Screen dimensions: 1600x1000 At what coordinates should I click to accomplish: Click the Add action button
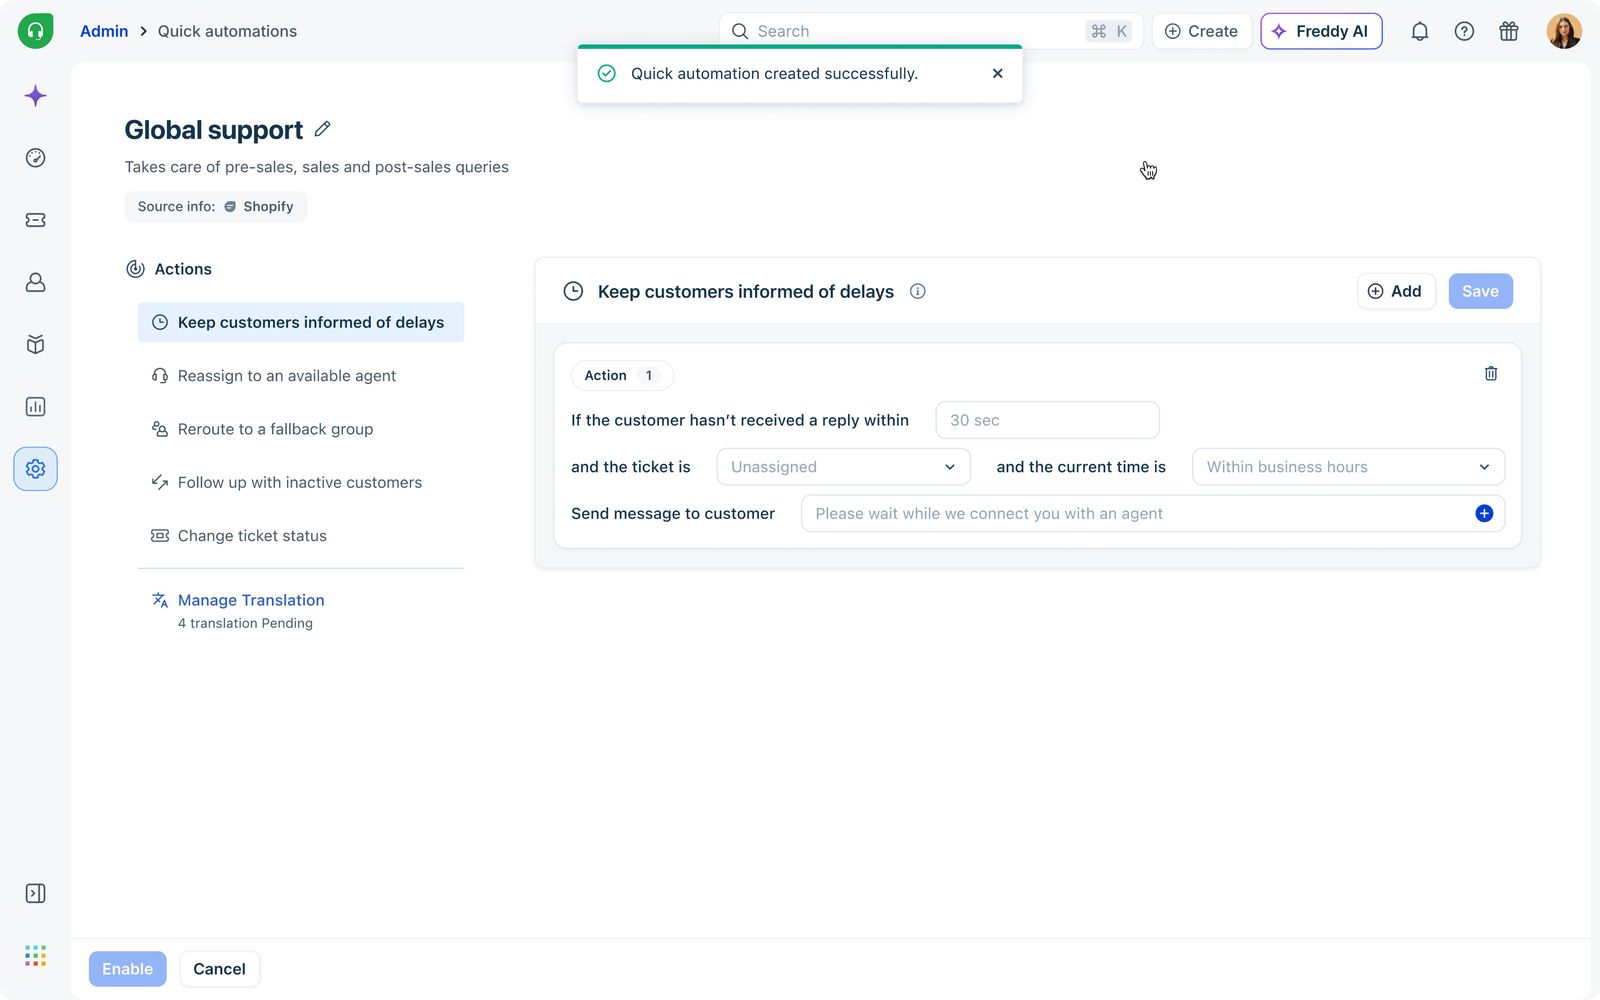1396,291
